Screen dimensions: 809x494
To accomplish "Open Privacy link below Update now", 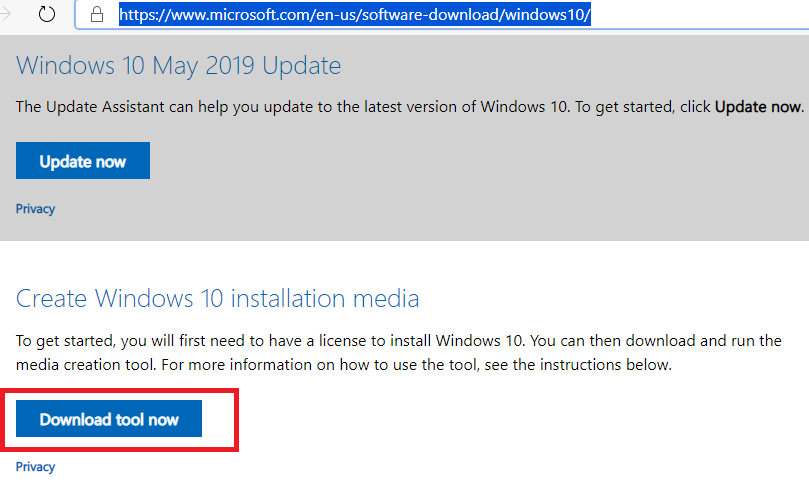I will (35, 209).
